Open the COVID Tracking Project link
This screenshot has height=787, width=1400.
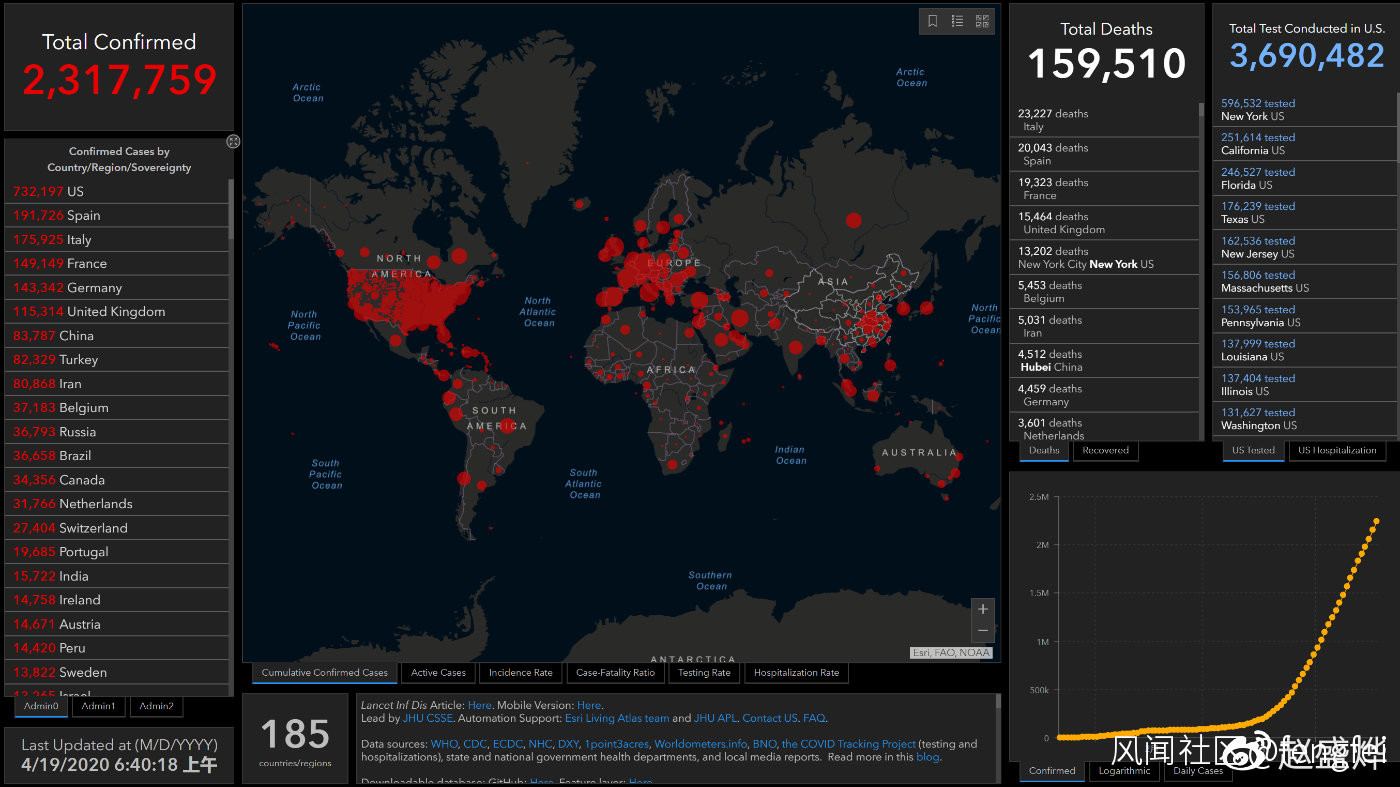pyautogui.click(x=848, y=744)
